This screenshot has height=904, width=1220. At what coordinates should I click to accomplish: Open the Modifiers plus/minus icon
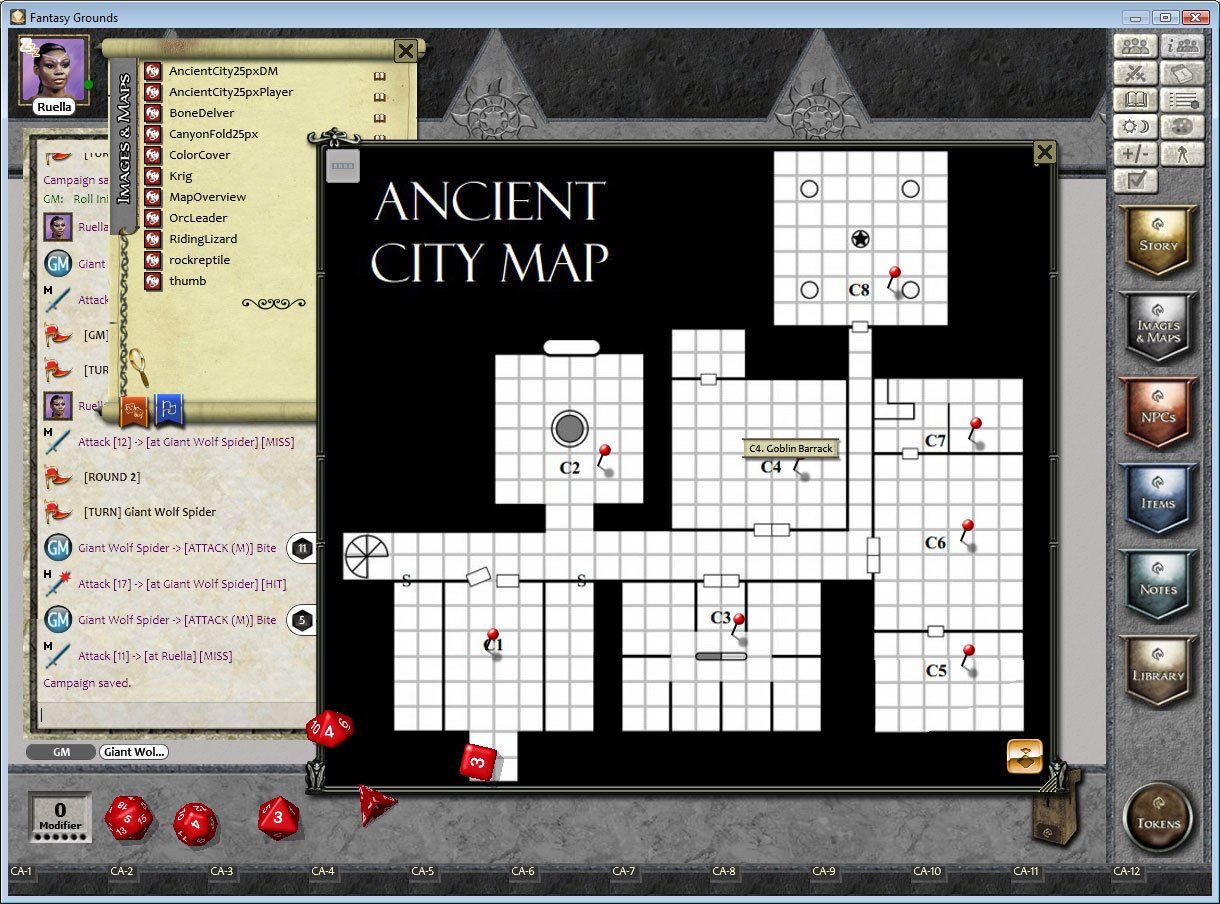(x=1135, y=154)
